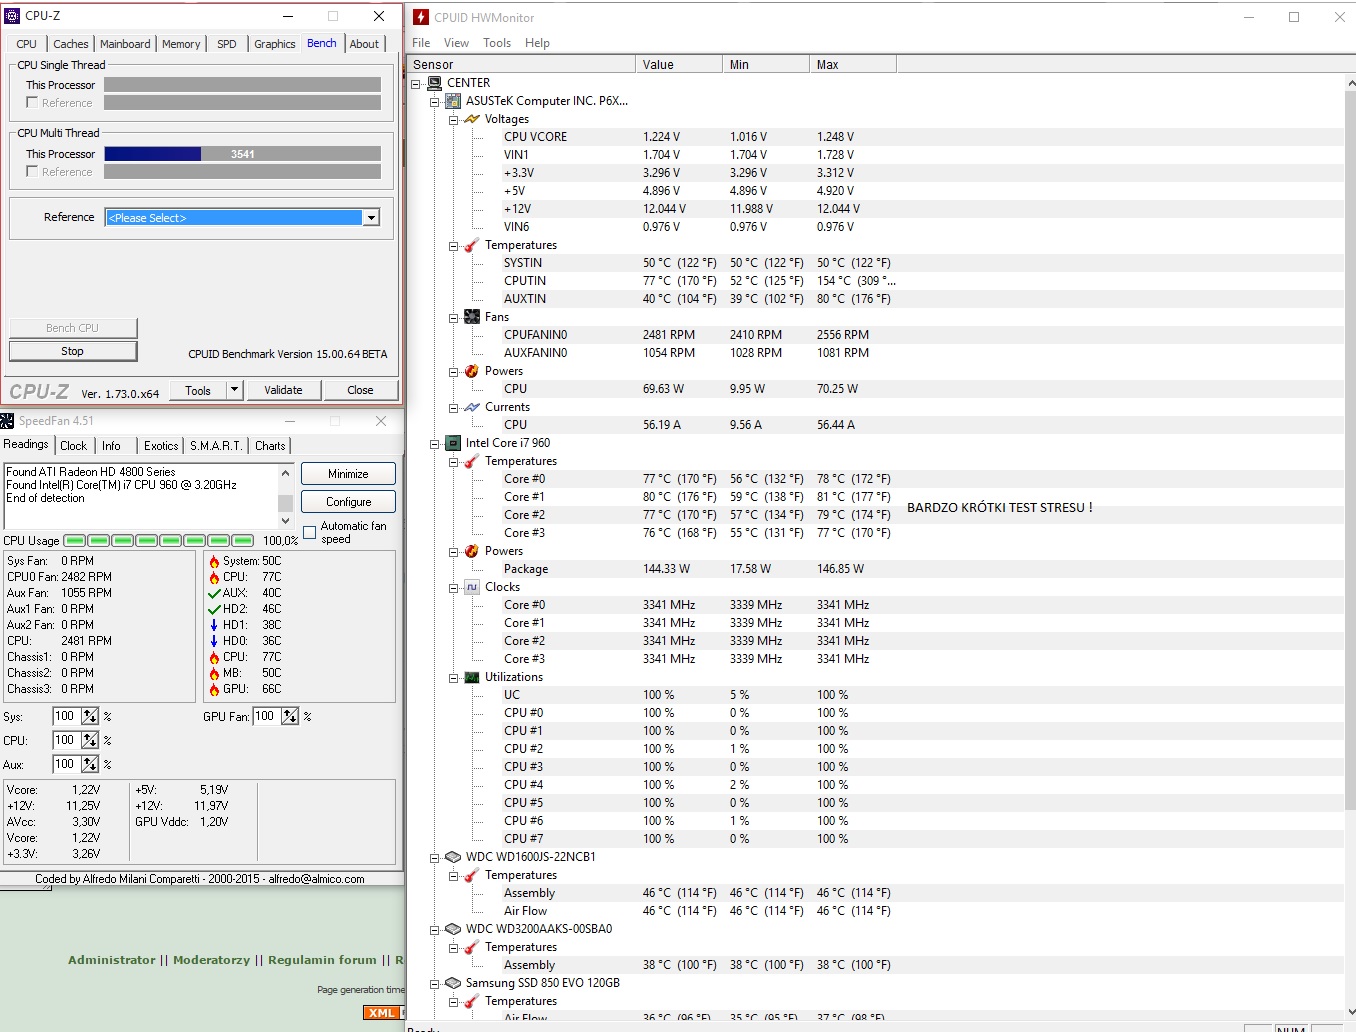Open the View menu in HWMonitor
Viewport: 1356px width, 1032px height.
[x=456, y=43]
